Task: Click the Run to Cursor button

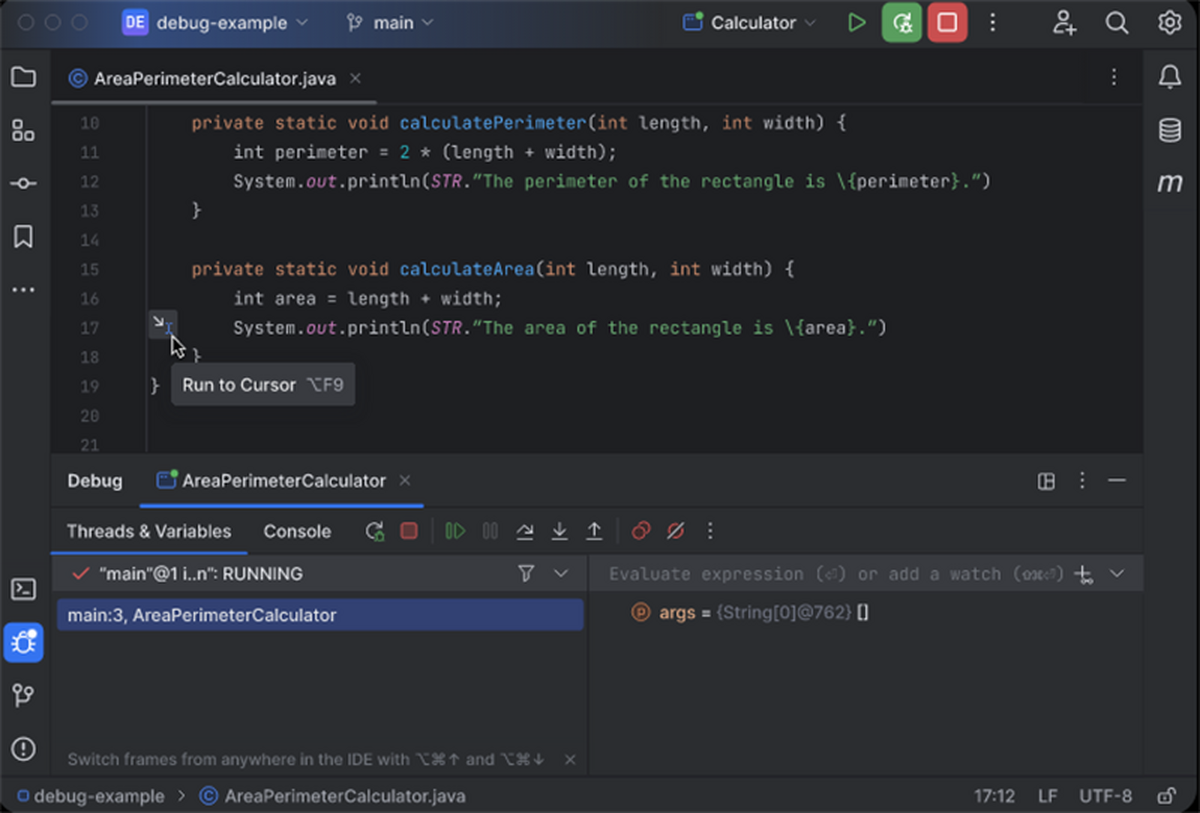Action: tap(161, 322)
